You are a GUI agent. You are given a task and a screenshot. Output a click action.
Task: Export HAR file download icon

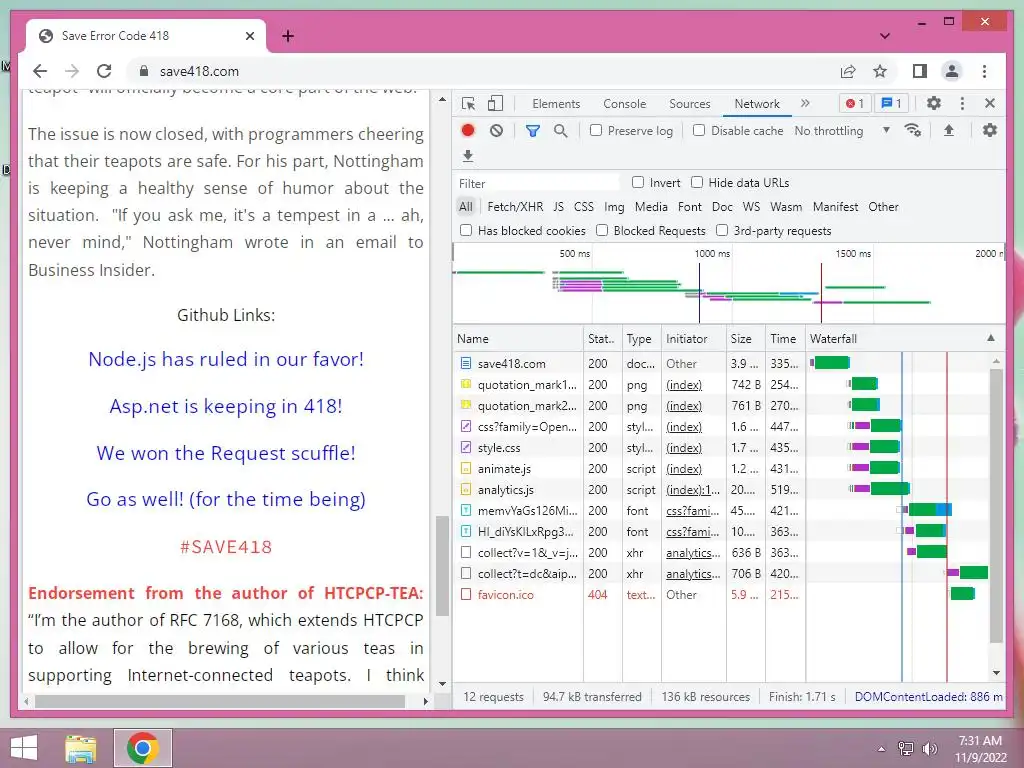468,156
